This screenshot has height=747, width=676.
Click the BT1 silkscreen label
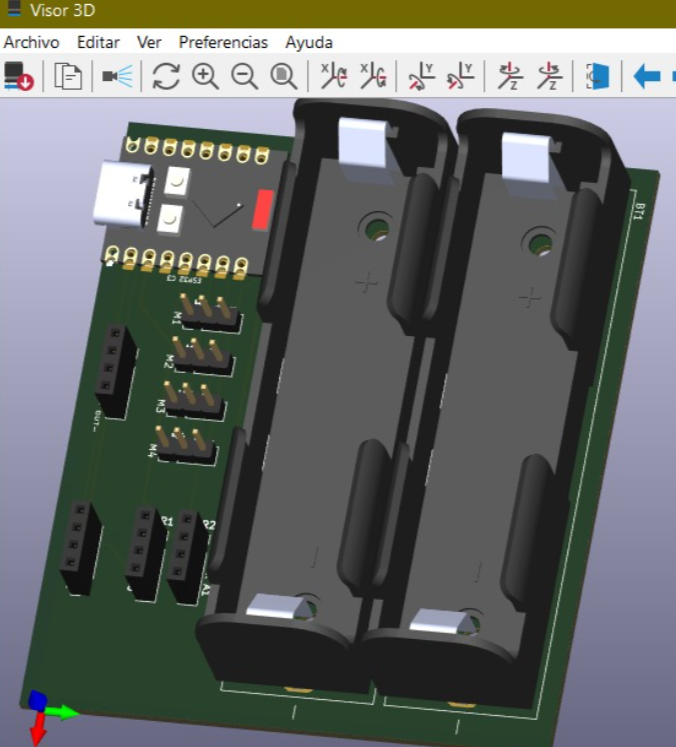[640, 212]
